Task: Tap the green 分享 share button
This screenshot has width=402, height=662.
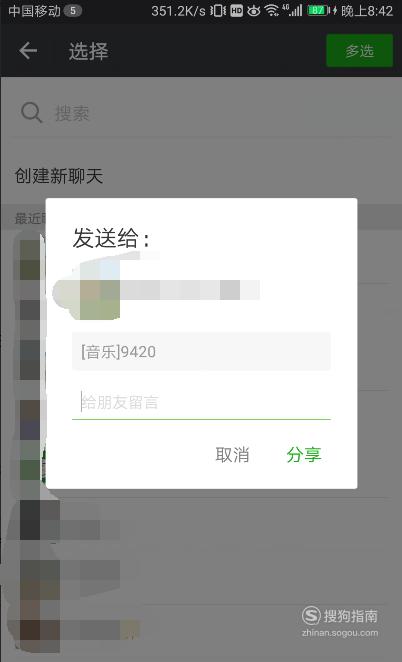Action: point(304,455)
